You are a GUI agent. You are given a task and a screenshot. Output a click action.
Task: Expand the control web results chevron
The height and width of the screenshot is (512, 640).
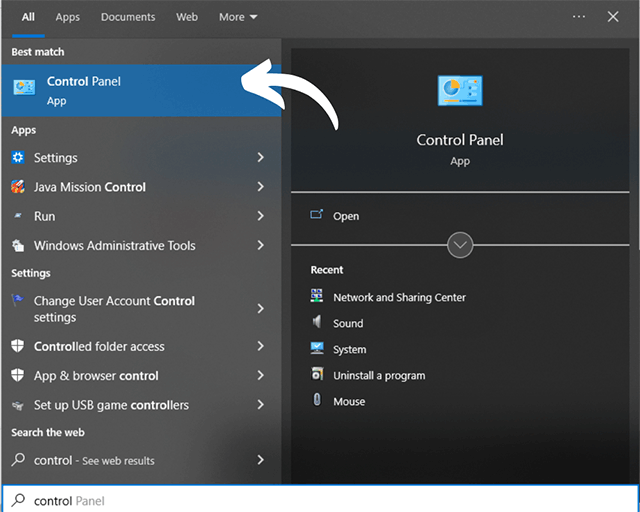tap(260, 460)
